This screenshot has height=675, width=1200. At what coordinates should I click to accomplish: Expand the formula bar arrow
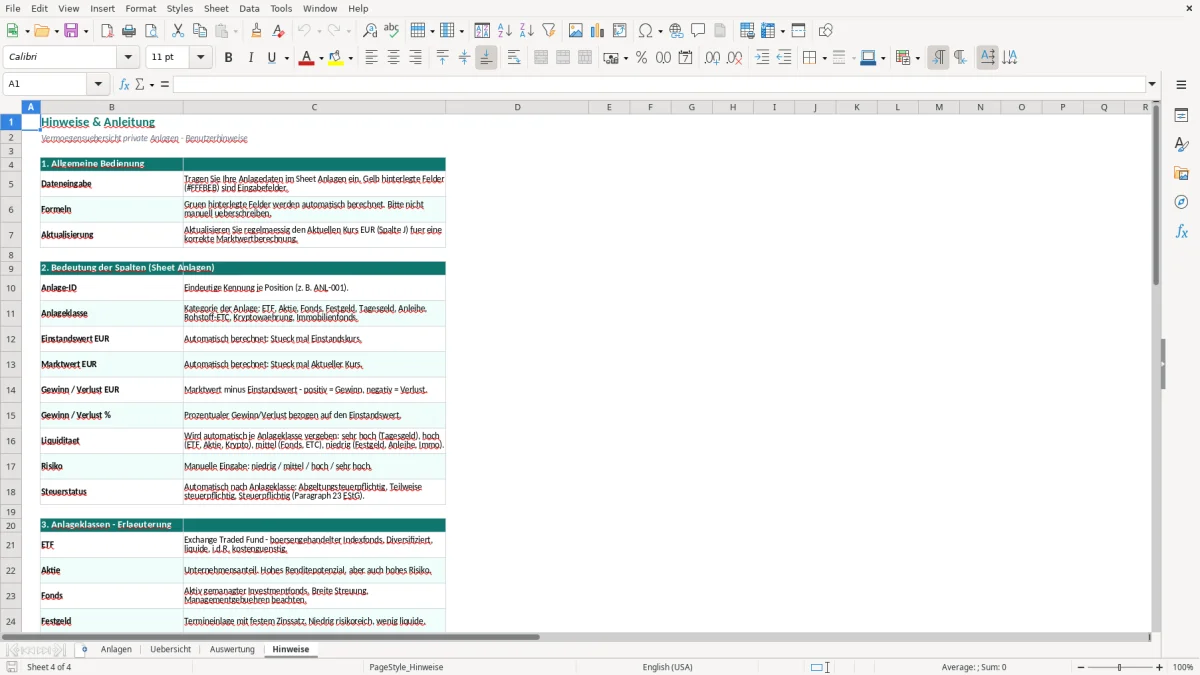[x=1152, y=84]
